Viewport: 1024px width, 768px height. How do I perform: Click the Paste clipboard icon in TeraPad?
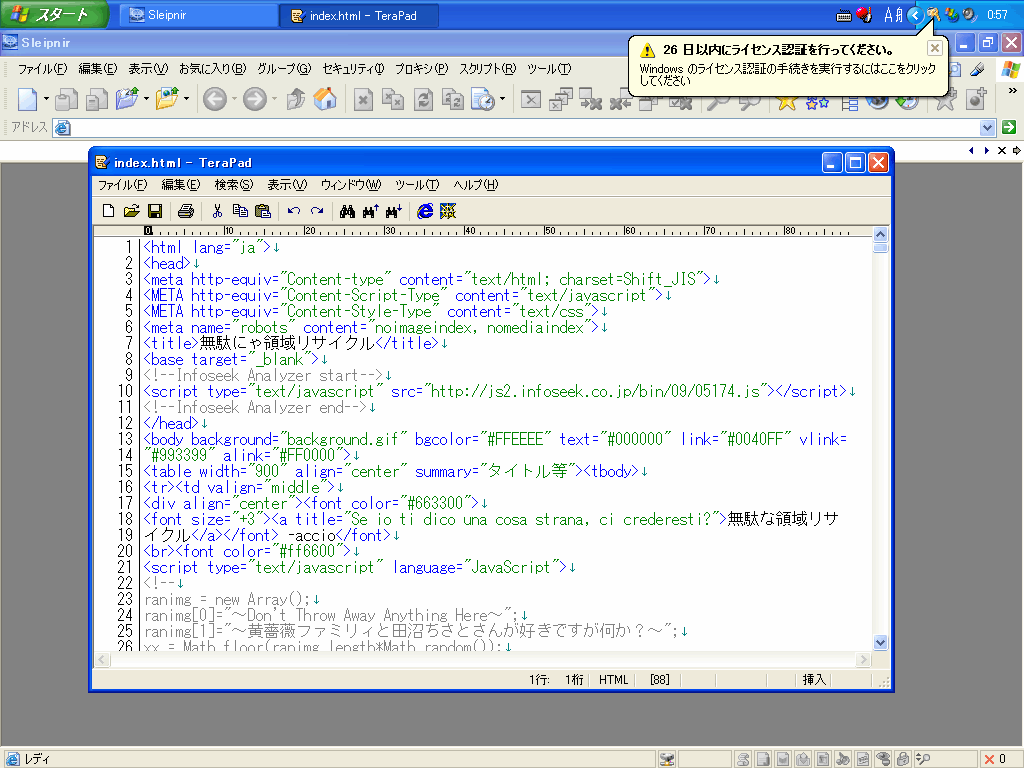[263, 211]
